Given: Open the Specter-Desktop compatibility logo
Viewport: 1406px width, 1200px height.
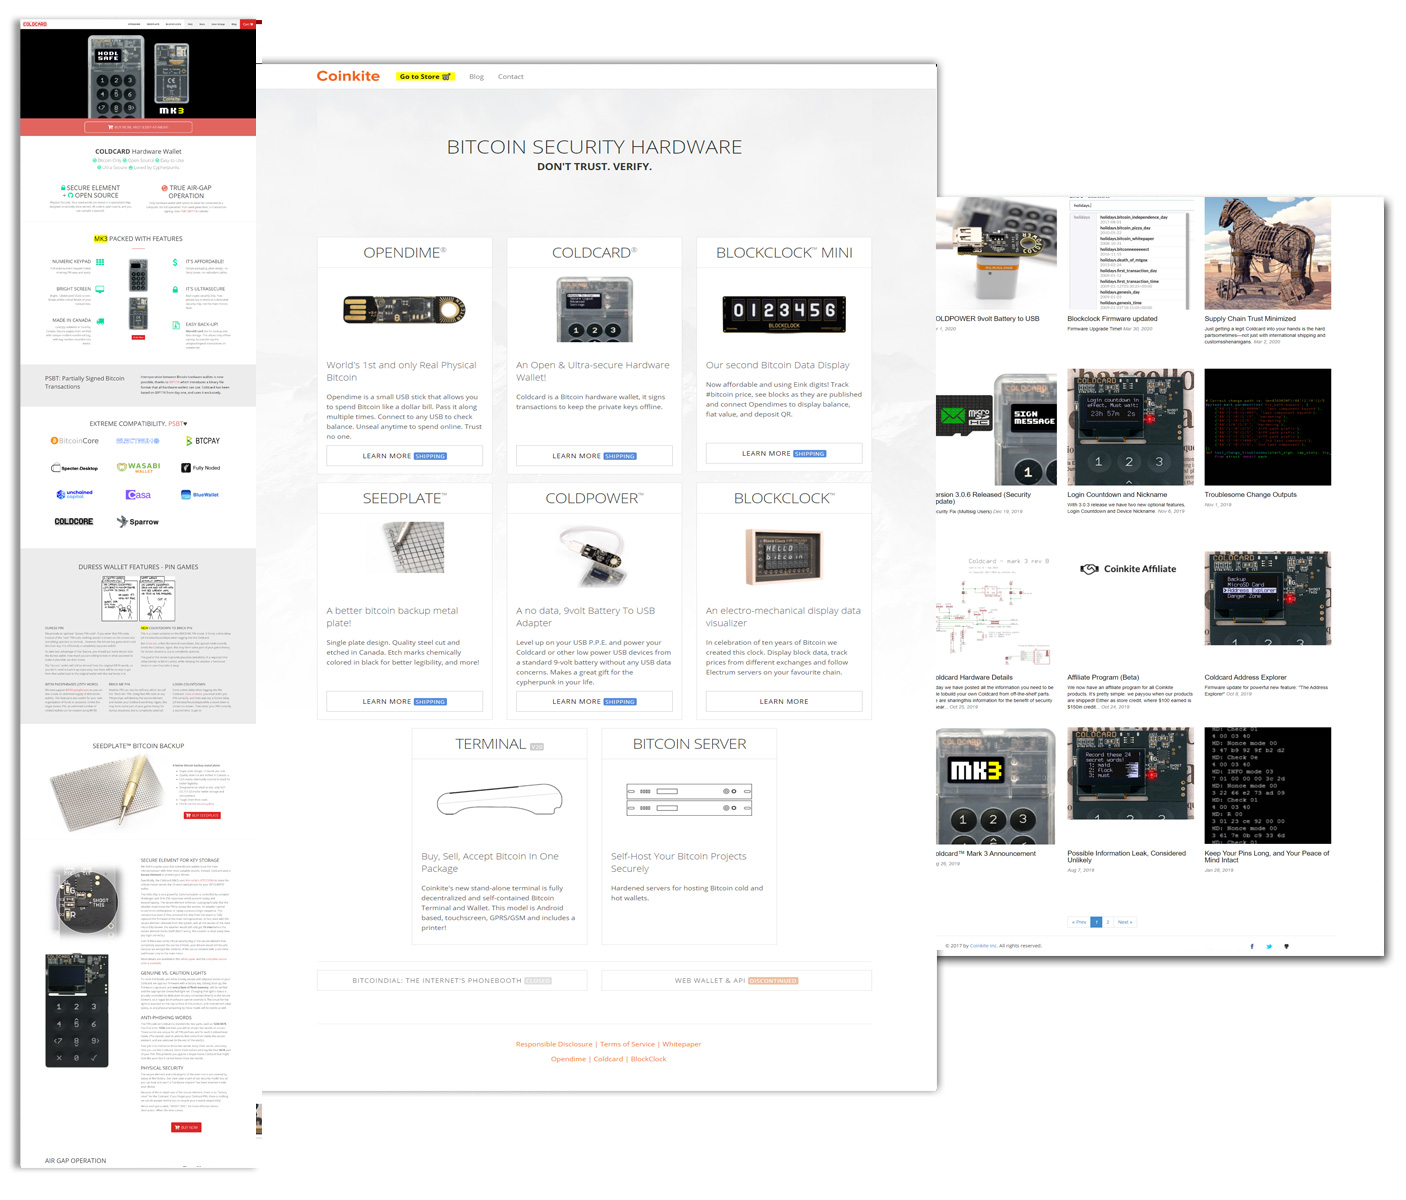Looking at the screenshot, I should 75,468.
